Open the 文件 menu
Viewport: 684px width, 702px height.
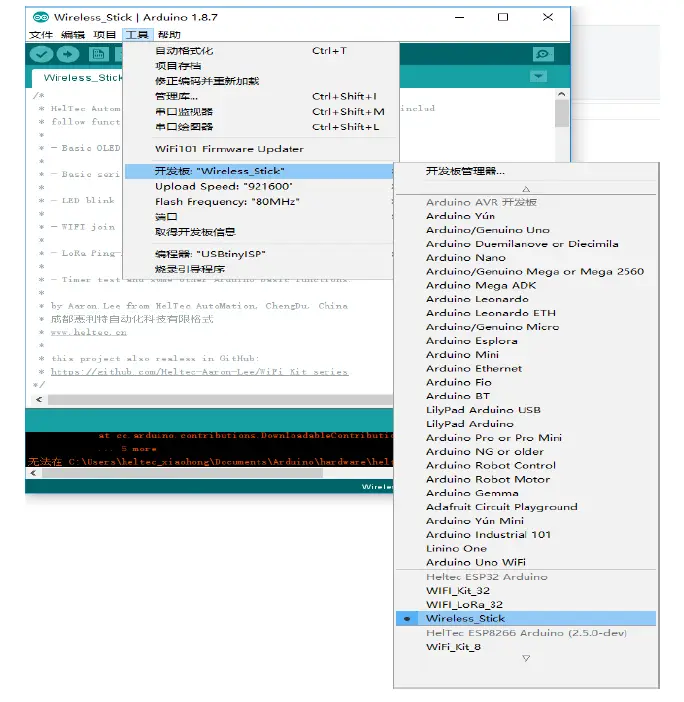(x=41, y=35)
